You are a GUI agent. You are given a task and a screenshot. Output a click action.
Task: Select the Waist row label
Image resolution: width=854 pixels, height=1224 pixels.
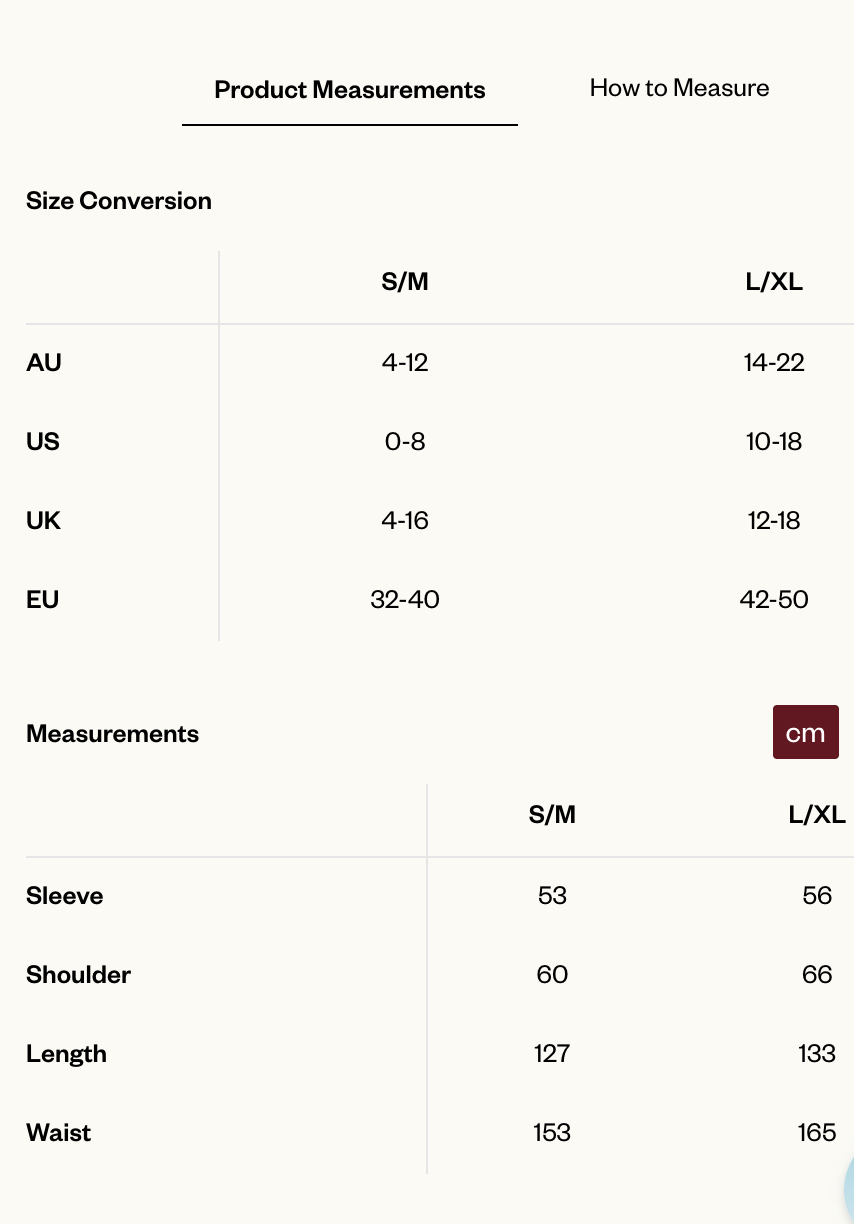click(59, 1132)
